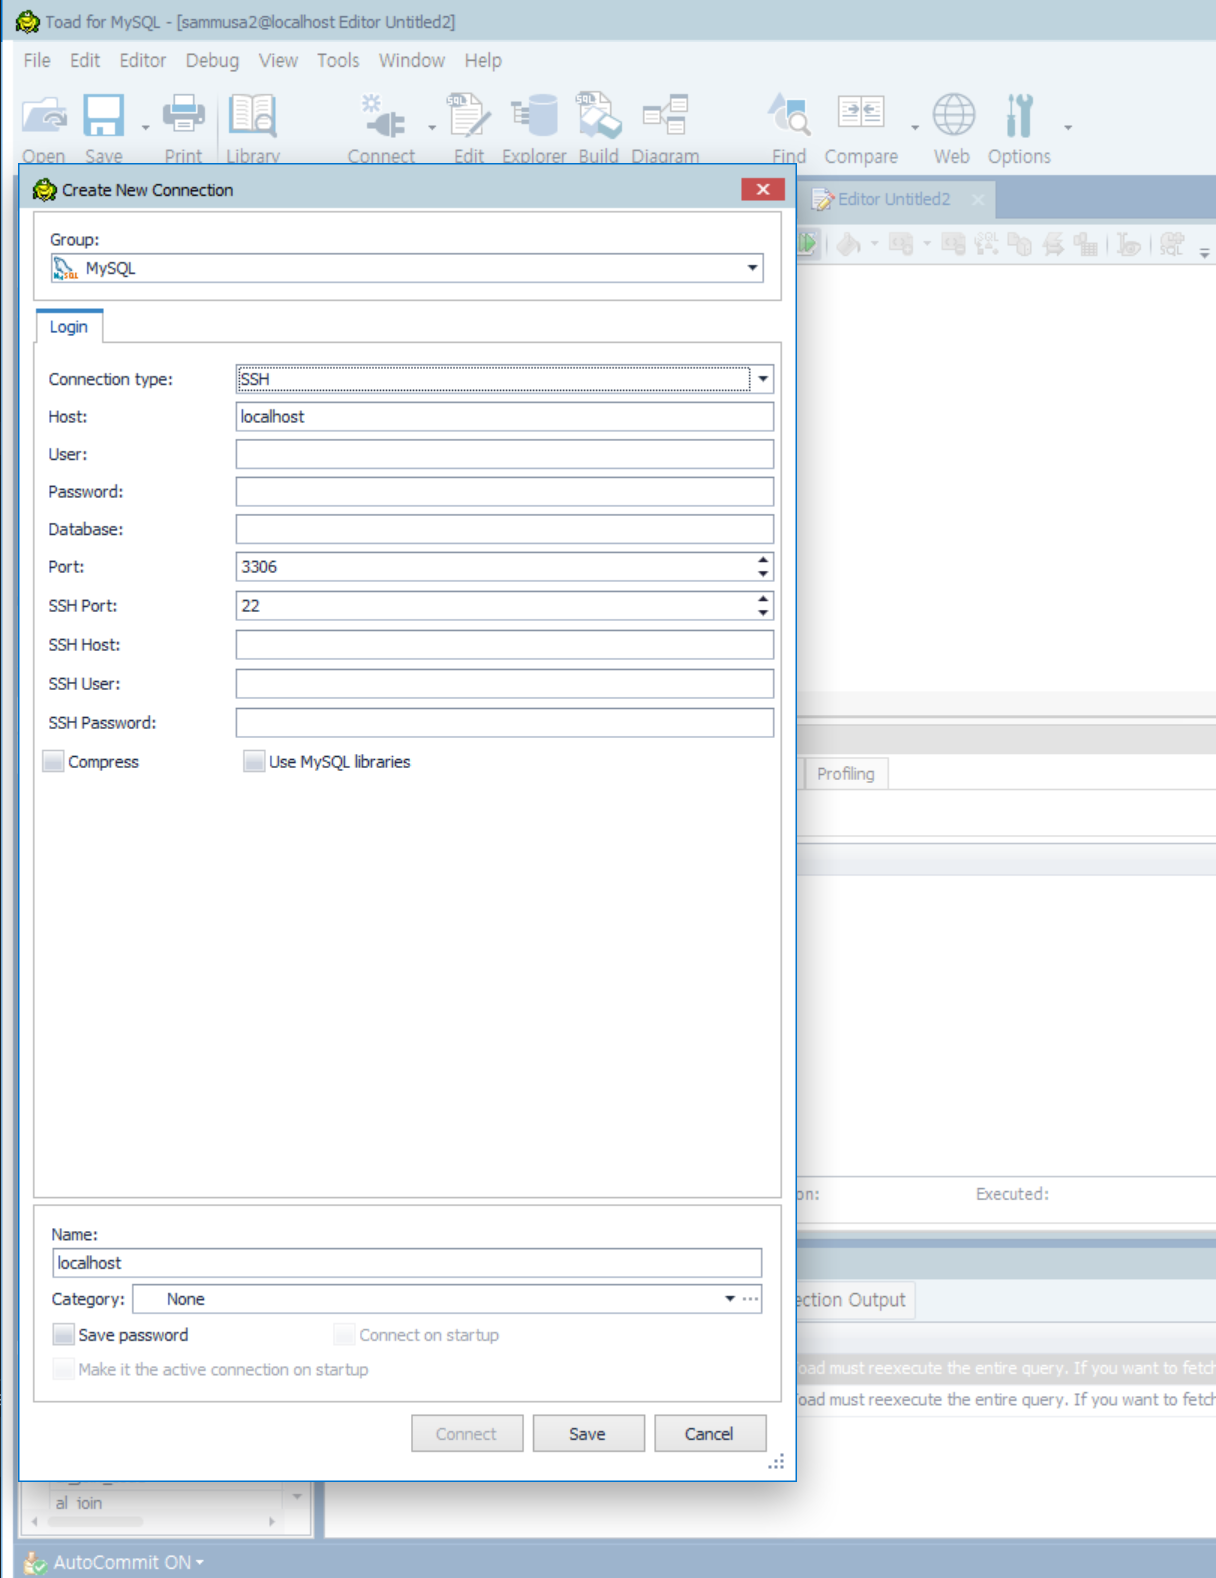Click the text cursor eye icon in editor toolbar

(1129, 244)
